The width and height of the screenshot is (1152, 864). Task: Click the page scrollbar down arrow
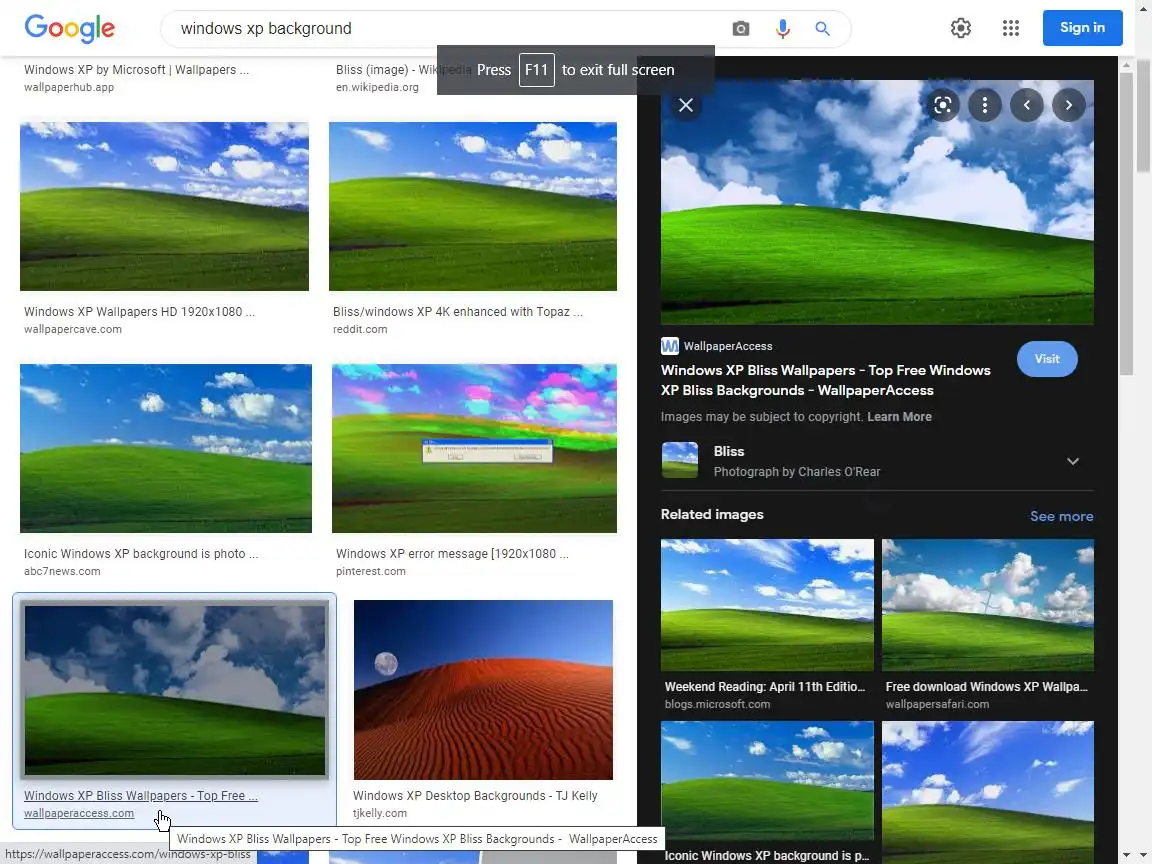click(x=1143, y=857)
